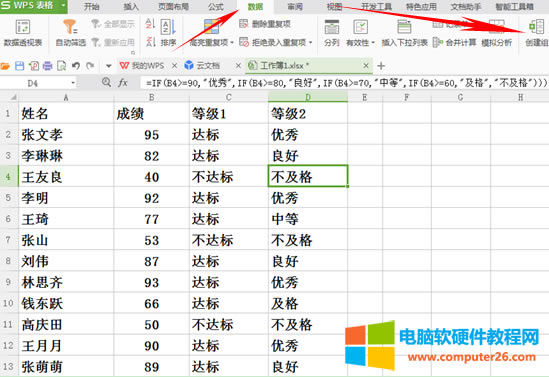Click the export to PDF icon
The width and height of the screenshot is (549, 377).
tap(34, 65)
